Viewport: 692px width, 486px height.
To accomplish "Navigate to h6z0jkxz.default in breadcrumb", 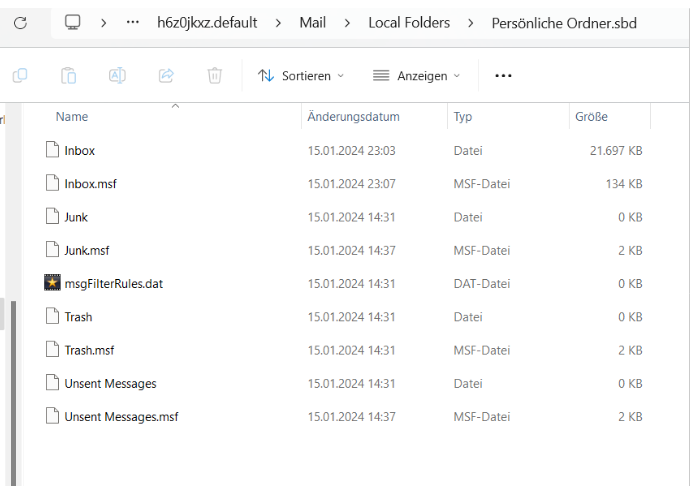I will (207, 23).
